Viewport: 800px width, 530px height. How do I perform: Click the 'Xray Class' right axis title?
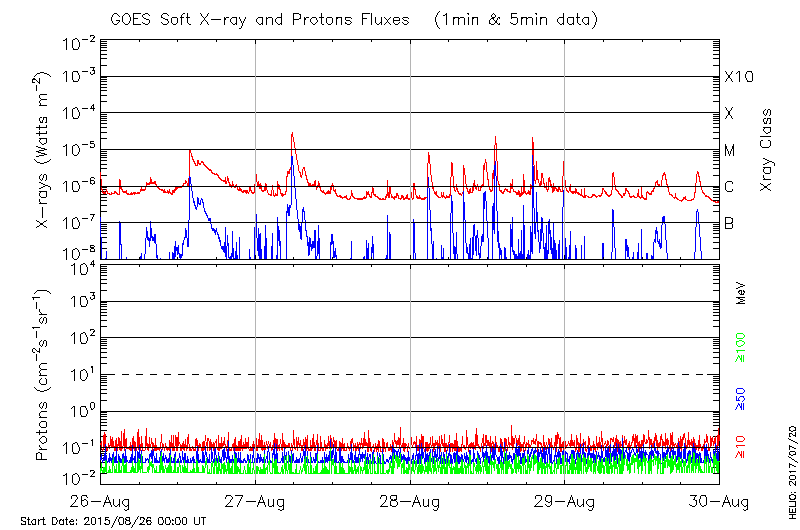point(767,150)
